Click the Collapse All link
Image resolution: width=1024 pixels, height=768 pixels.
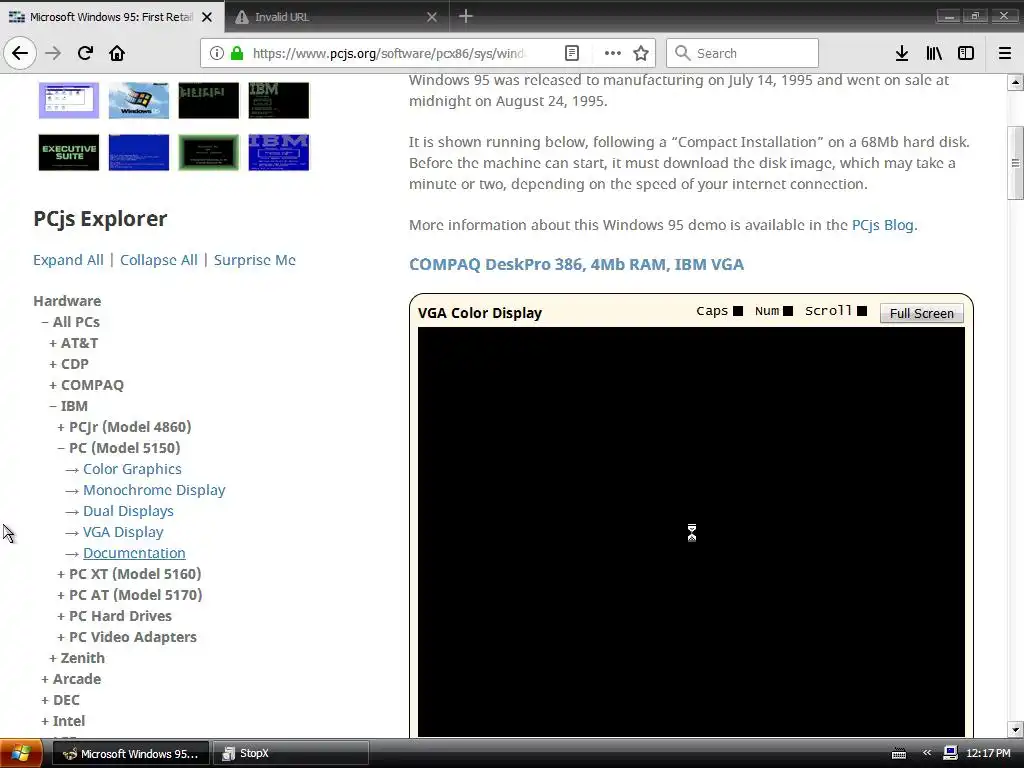[x=159, y=260]
